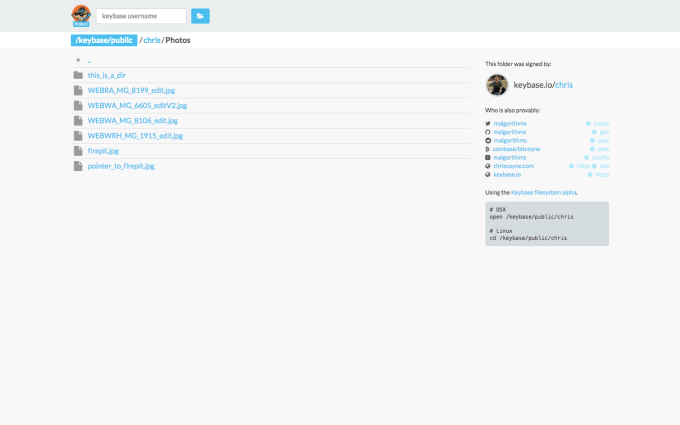Click file icon next to WEBWA_MG_8106_edit.jpg

click(78, 121)
